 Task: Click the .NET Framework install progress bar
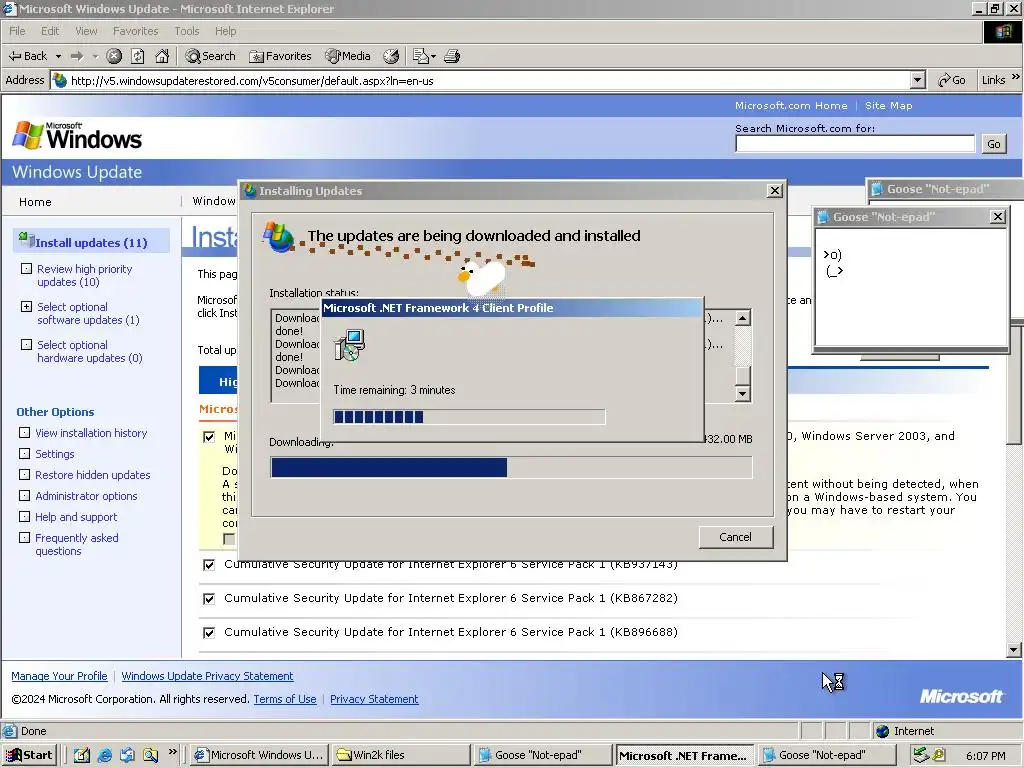[x=469, y=417]
